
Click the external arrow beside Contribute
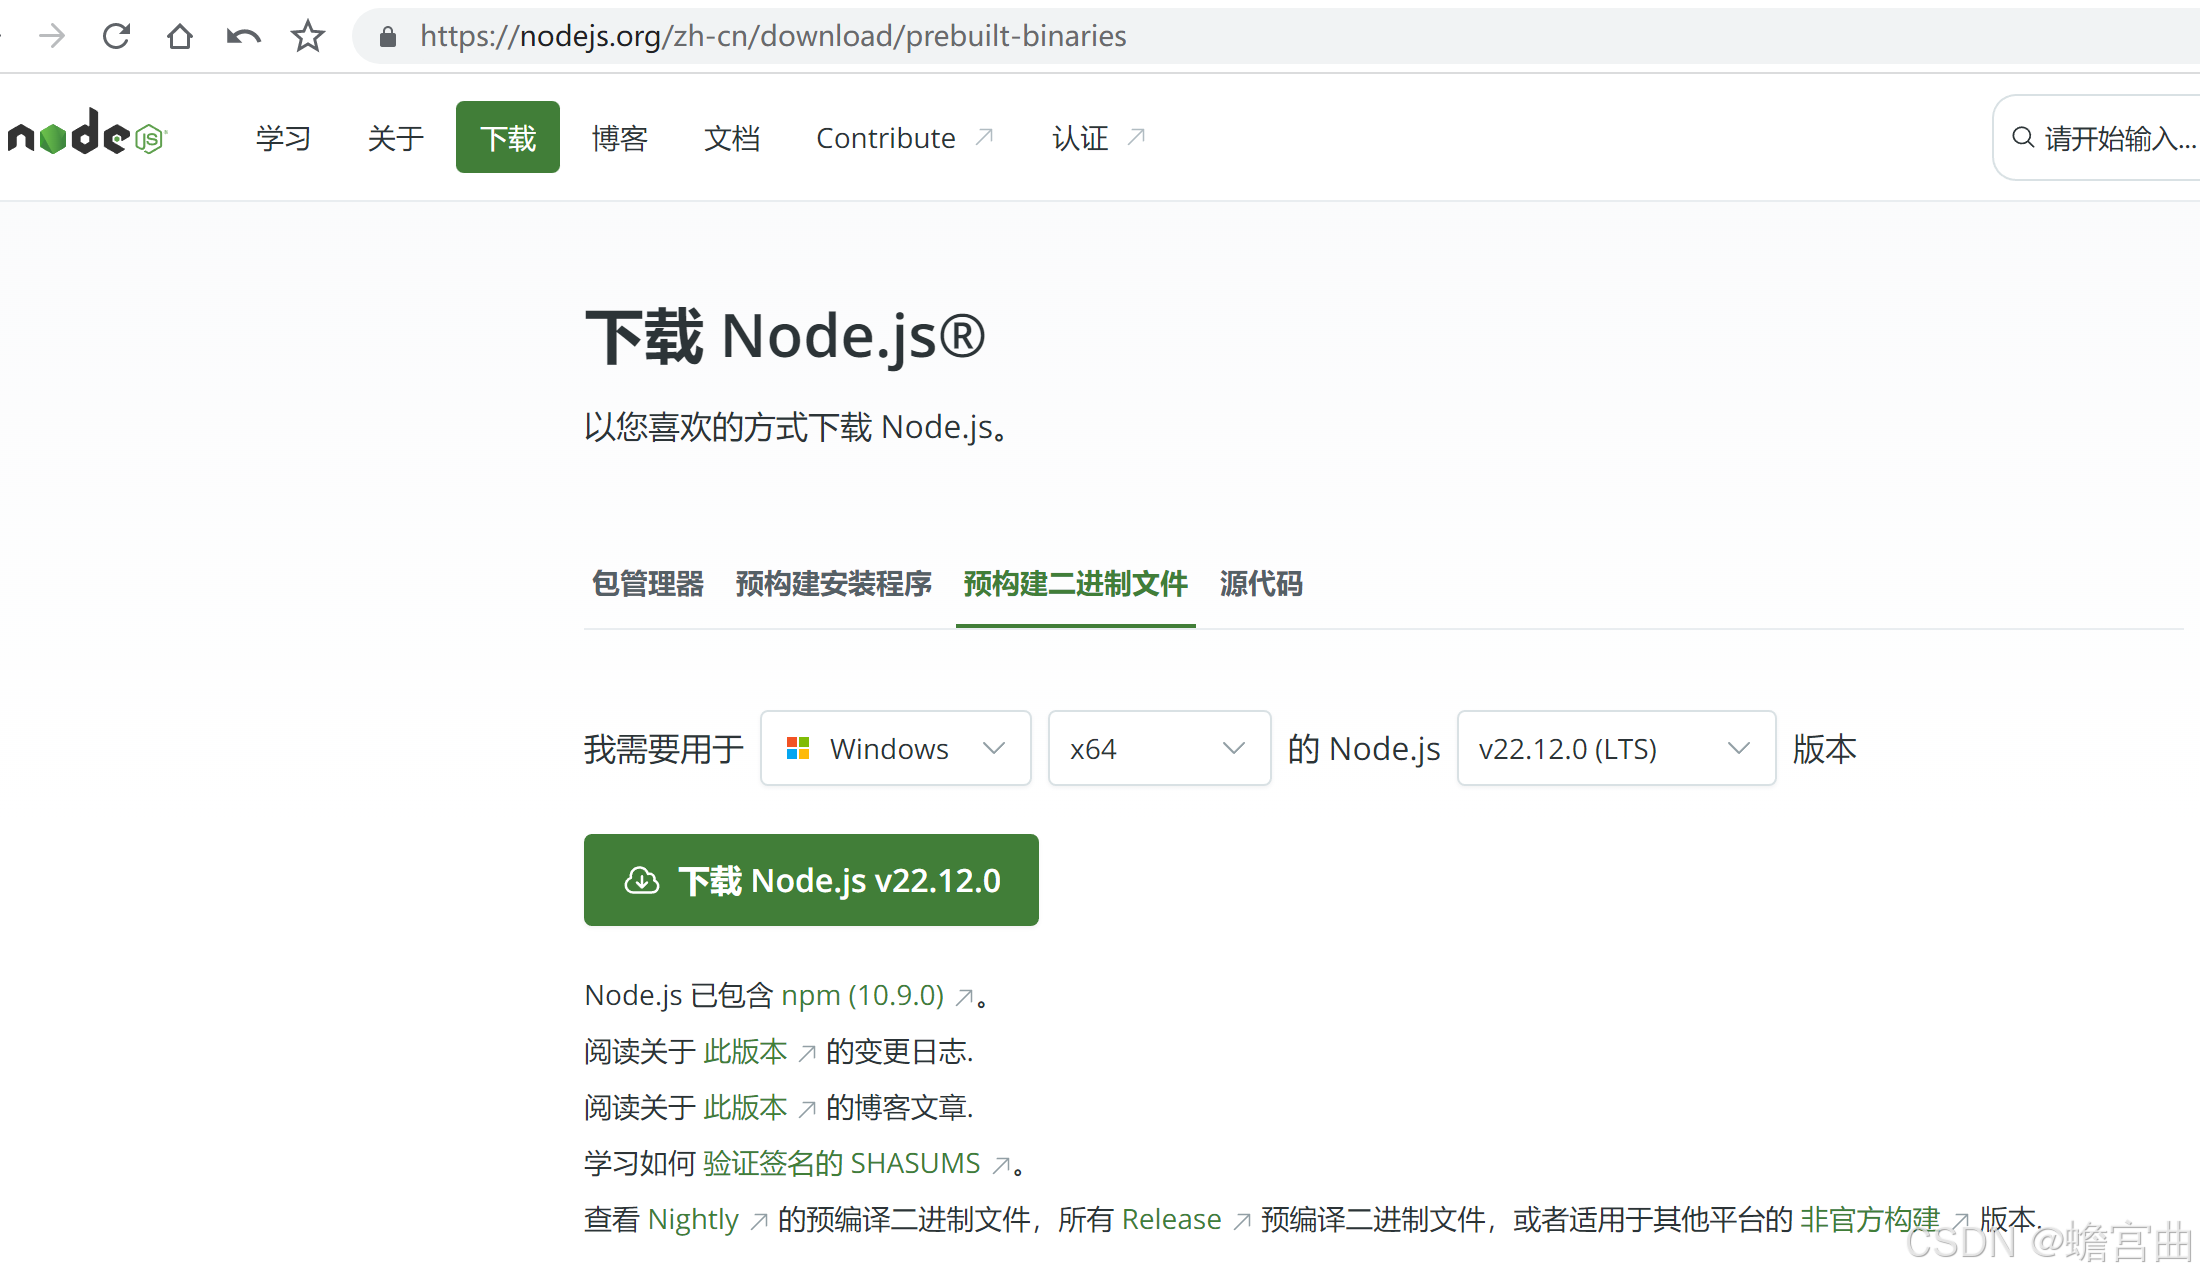984,136
